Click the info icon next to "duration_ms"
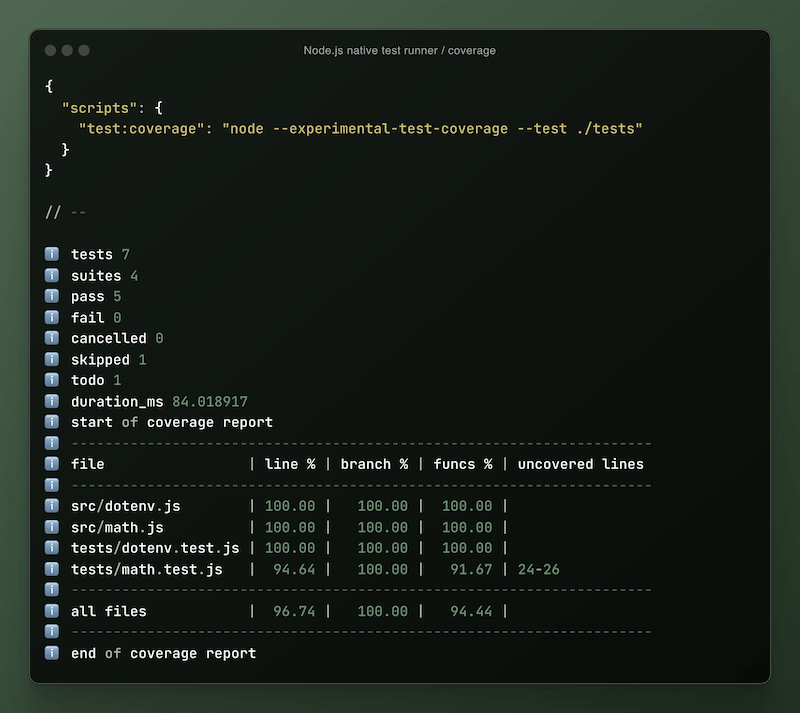The width and height of the screenshot is (800, 713). 52,401
